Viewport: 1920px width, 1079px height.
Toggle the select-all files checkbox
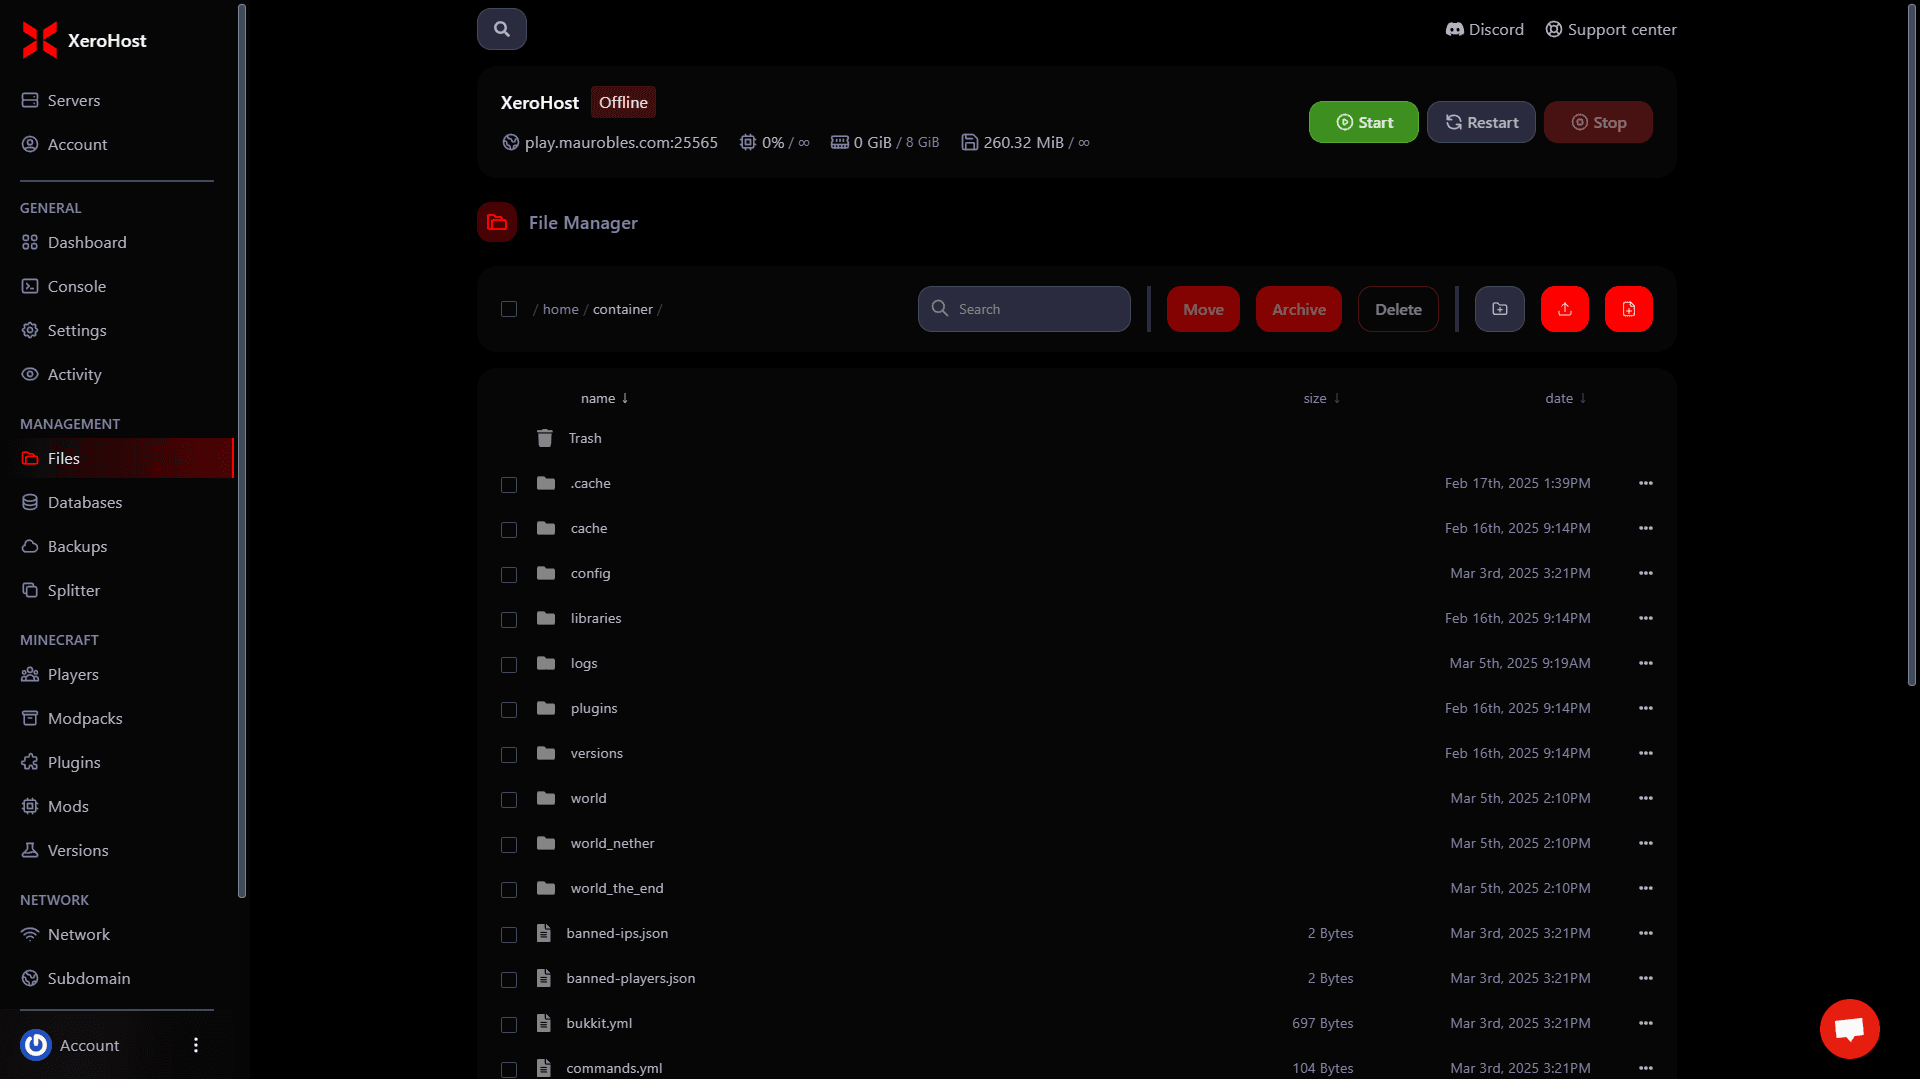[x=509, y=309]
